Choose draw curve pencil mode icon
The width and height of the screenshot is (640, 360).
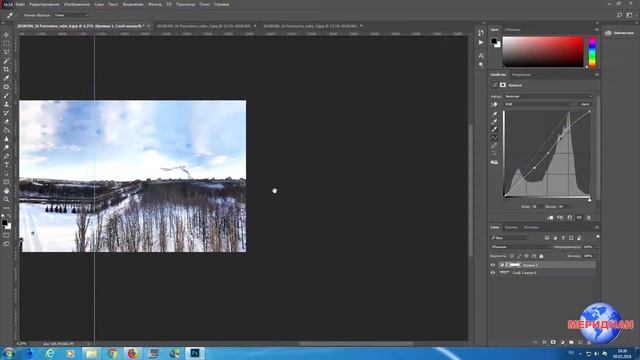tap(494, 146)
